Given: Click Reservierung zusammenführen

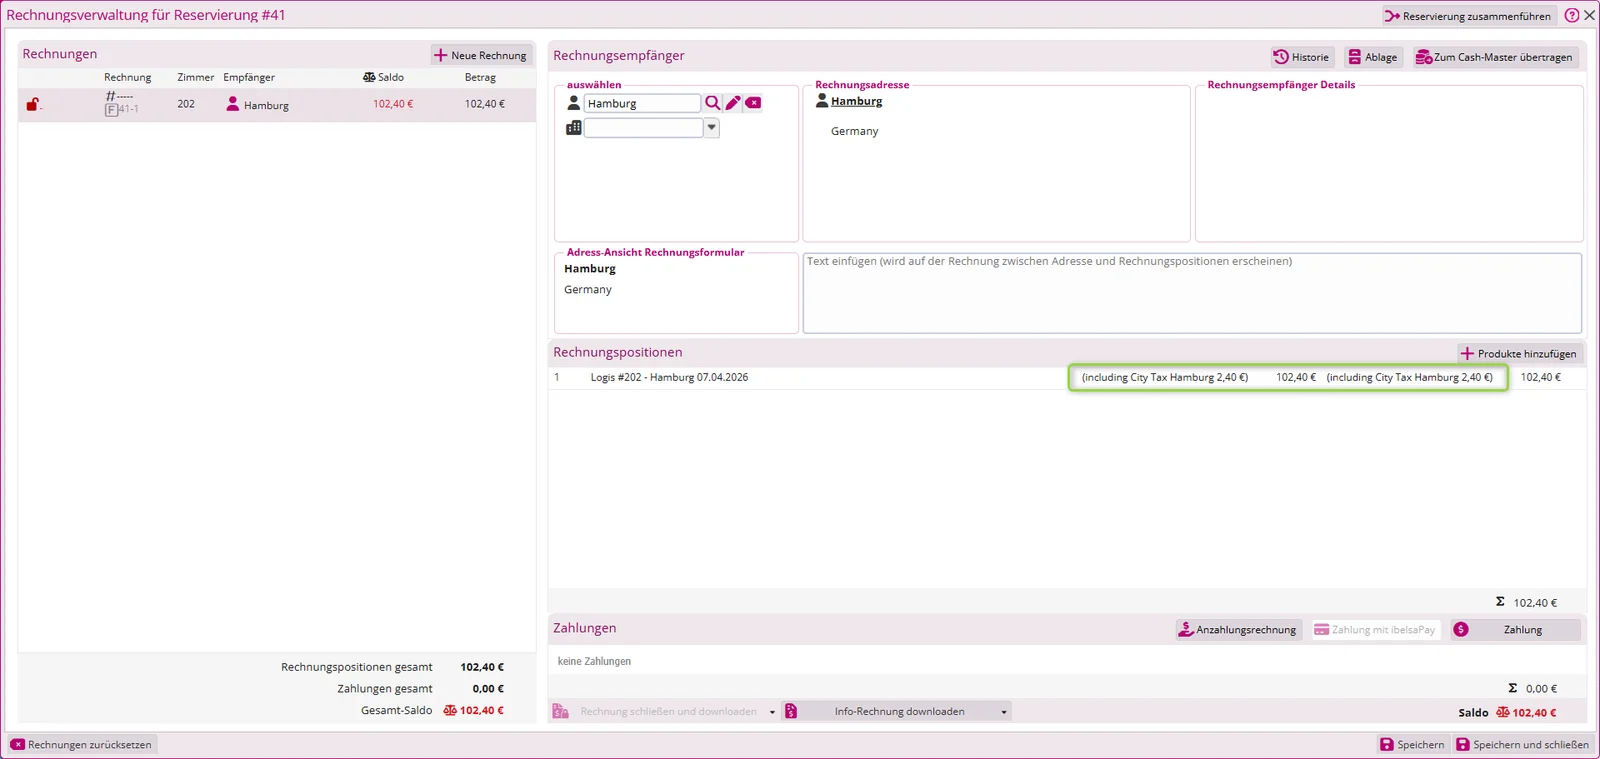Looking at the screenshot, I should coord(1468,16).
